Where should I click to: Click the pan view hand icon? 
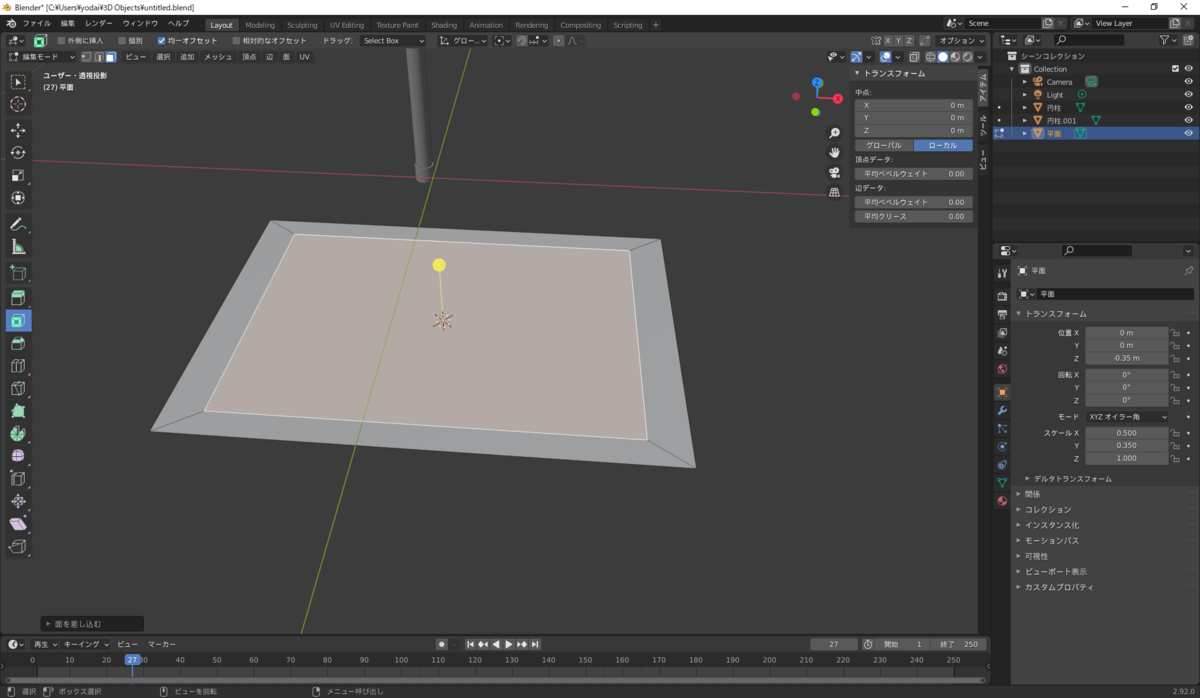click(x=834, y=152)
